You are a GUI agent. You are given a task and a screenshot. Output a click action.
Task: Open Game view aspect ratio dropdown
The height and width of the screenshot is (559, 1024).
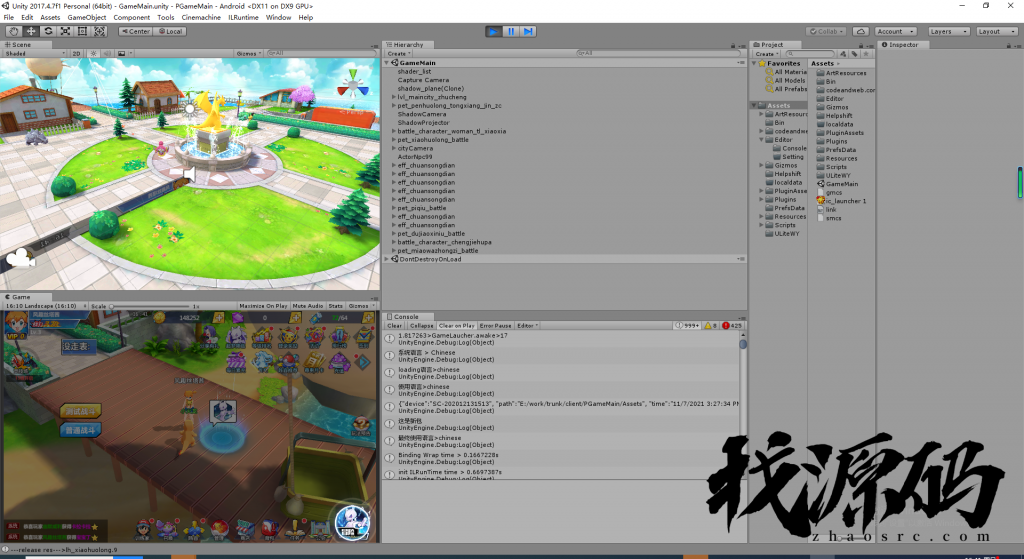pyautogui.click(x=45, y=306)
